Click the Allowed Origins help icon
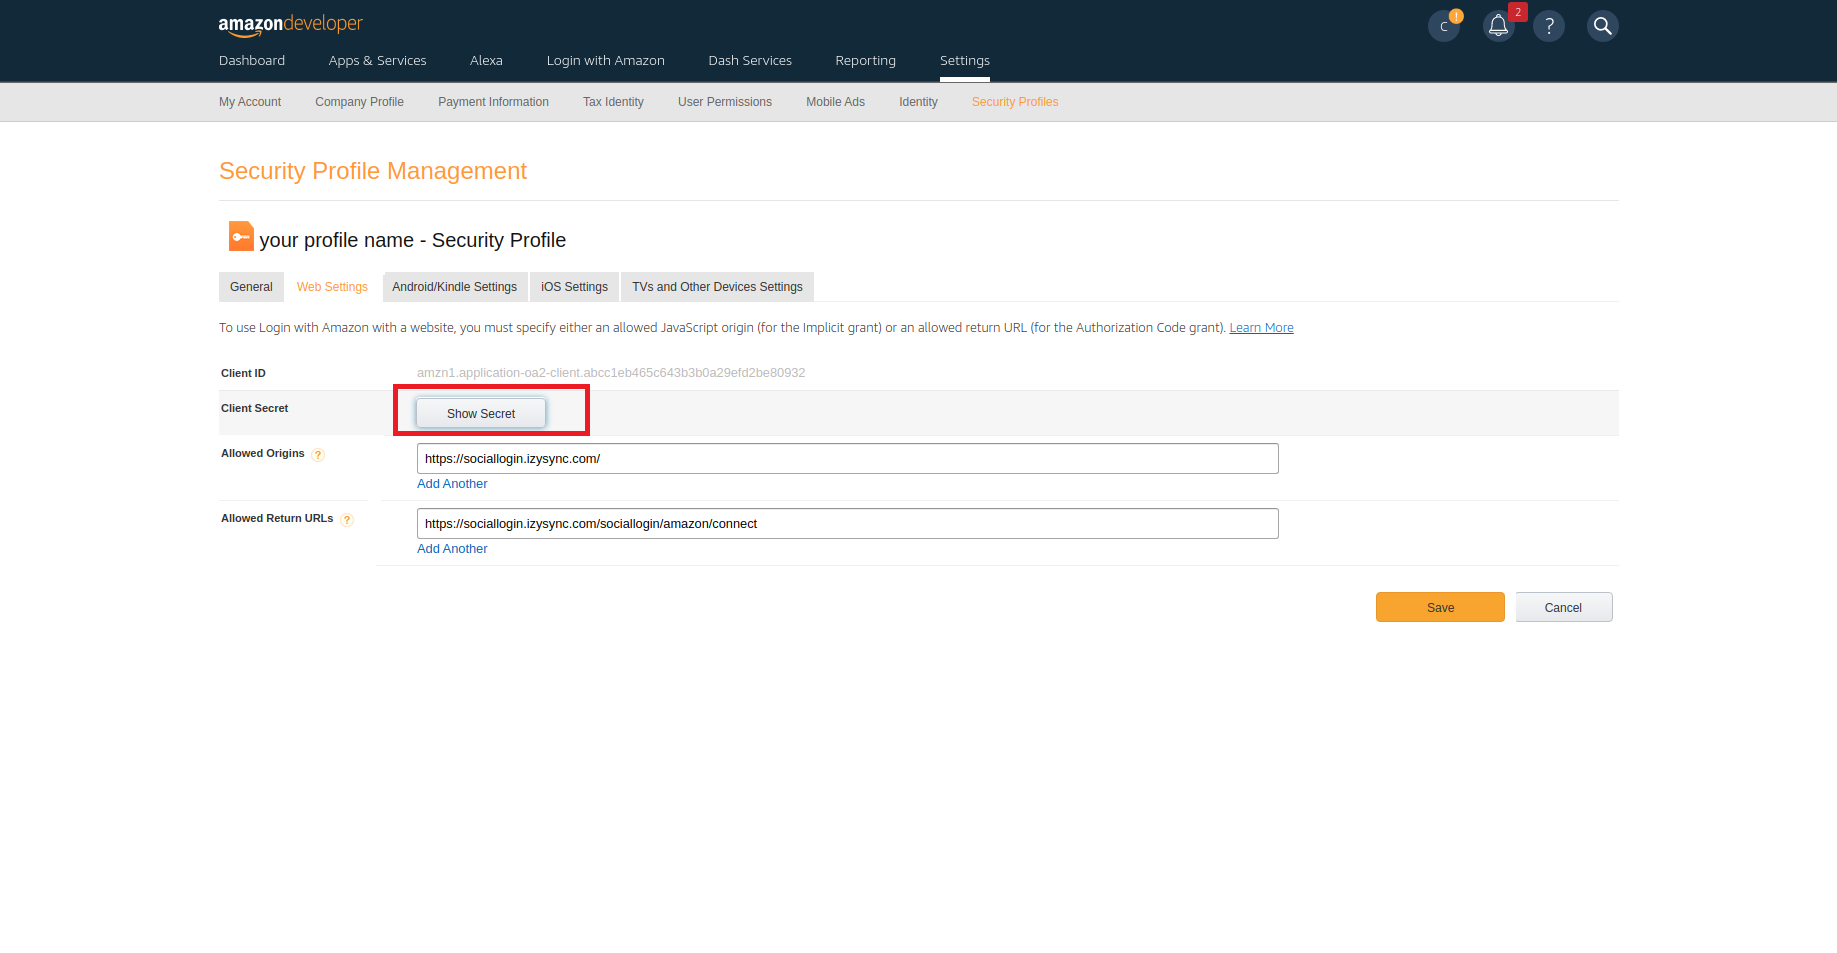Screen dimensions: 1837x953 coord(318,455)
